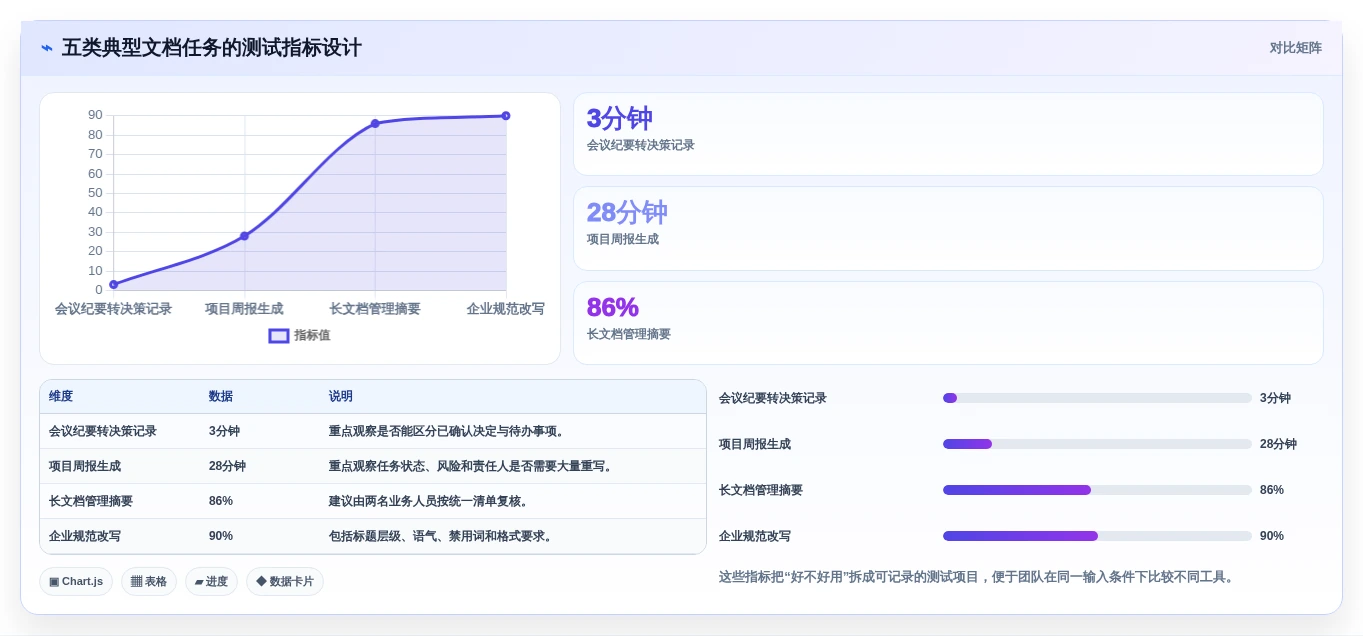Click the 进度 tag chip
1363x636 pixels.
pyautogui.click(x=211, y=582)
